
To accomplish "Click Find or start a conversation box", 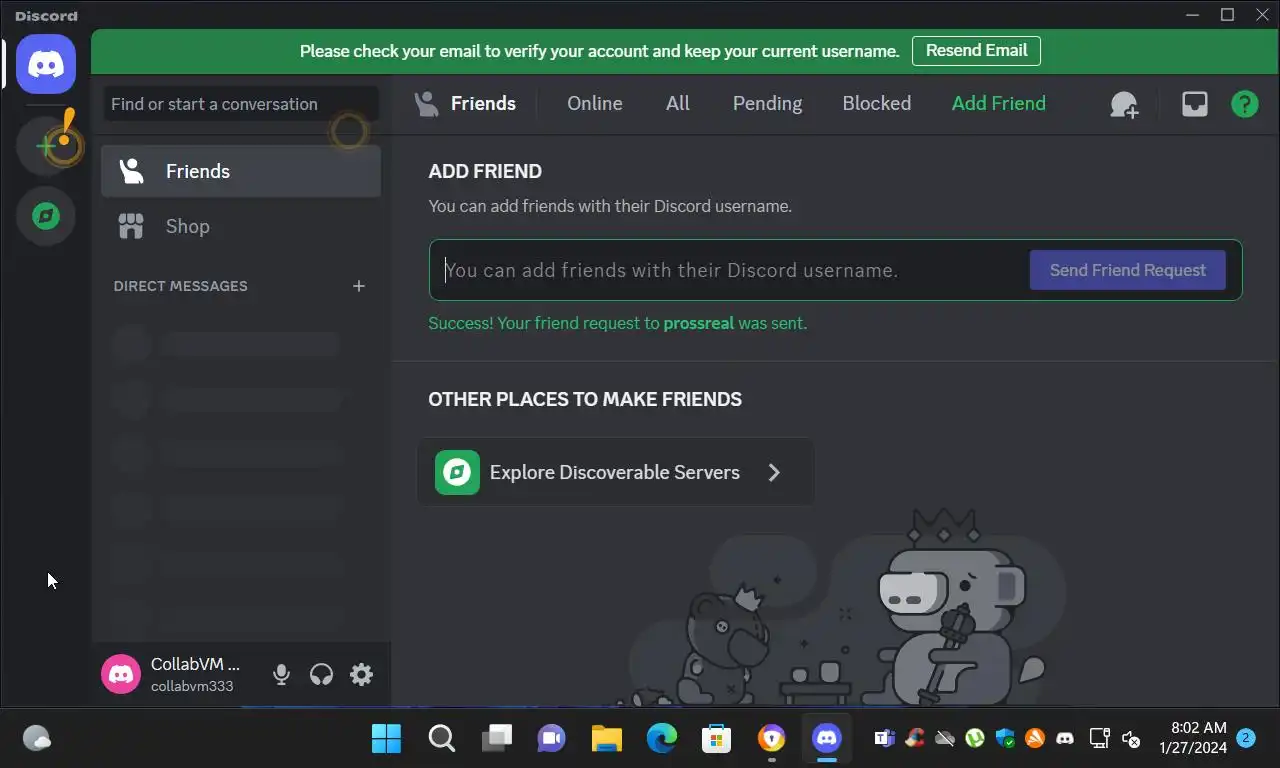I will point(241,104).
